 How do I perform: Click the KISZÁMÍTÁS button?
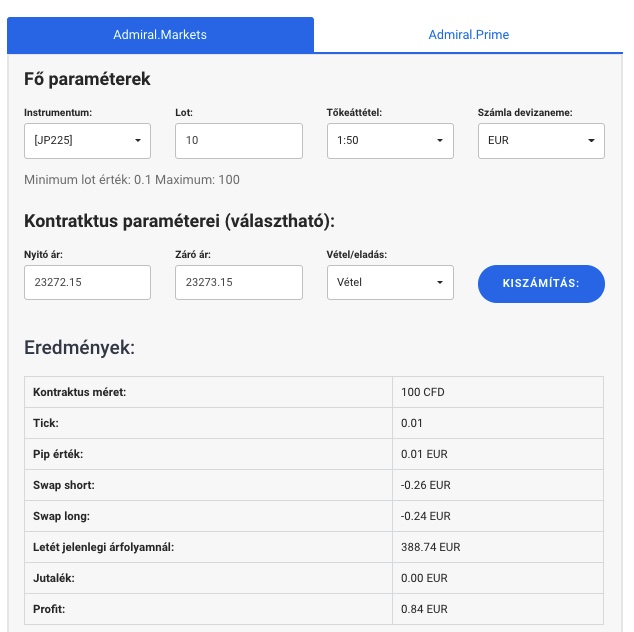point(541,283)
